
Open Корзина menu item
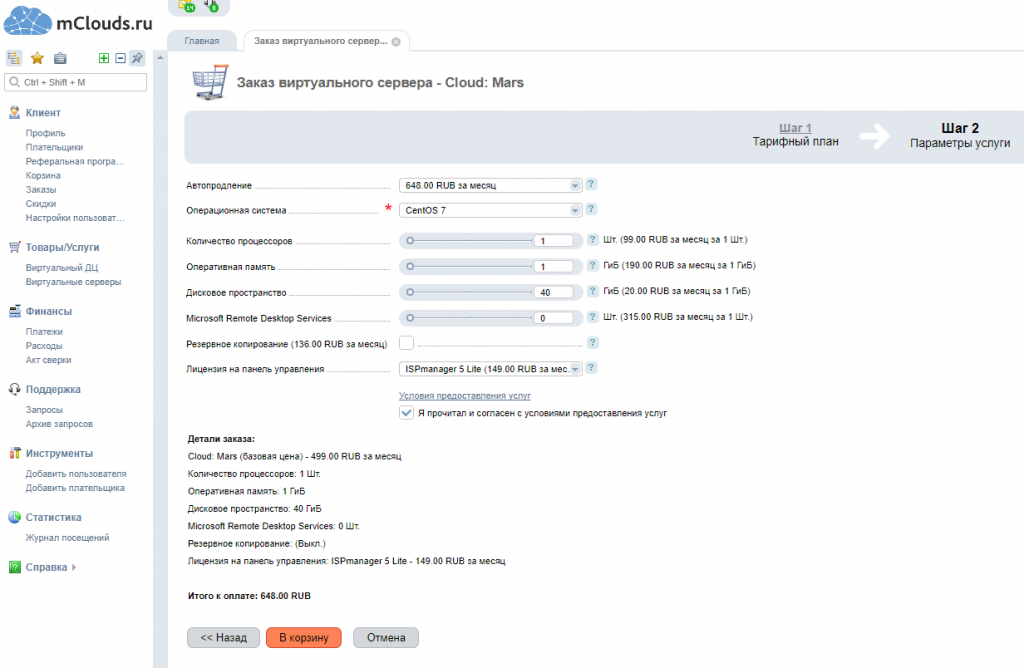click(x=43, y=175)
